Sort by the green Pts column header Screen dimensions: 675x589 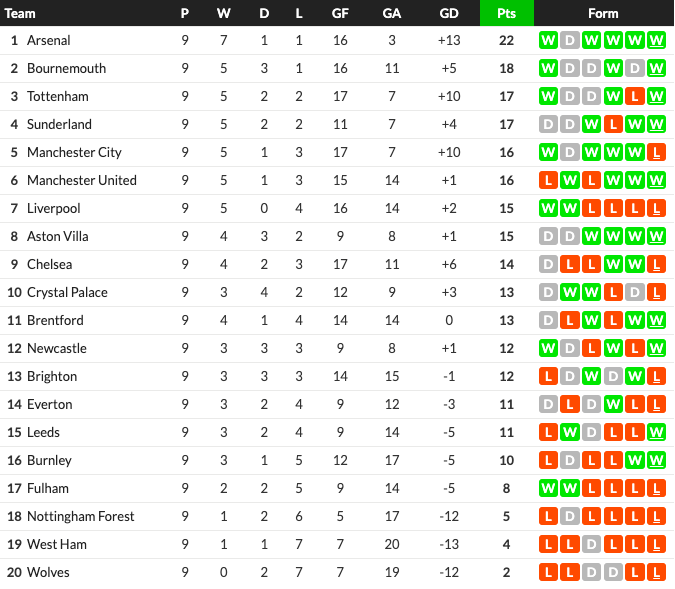pyautogui.click(x=506, y=13)
